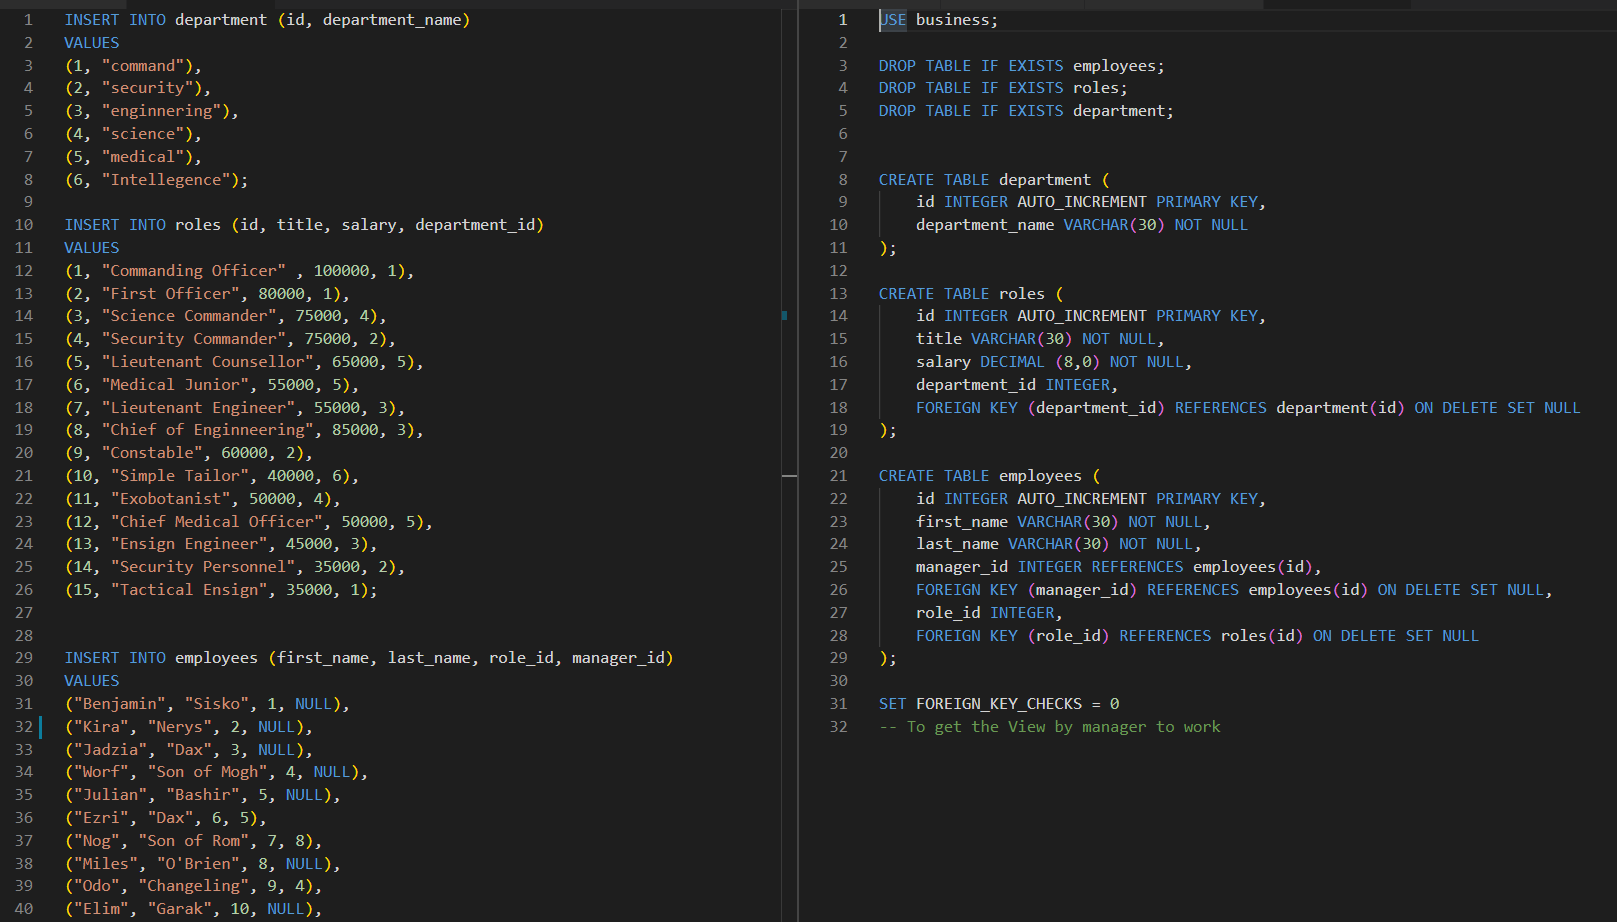
Task: Click "Nerys" last name text
Action: [180, 727]
